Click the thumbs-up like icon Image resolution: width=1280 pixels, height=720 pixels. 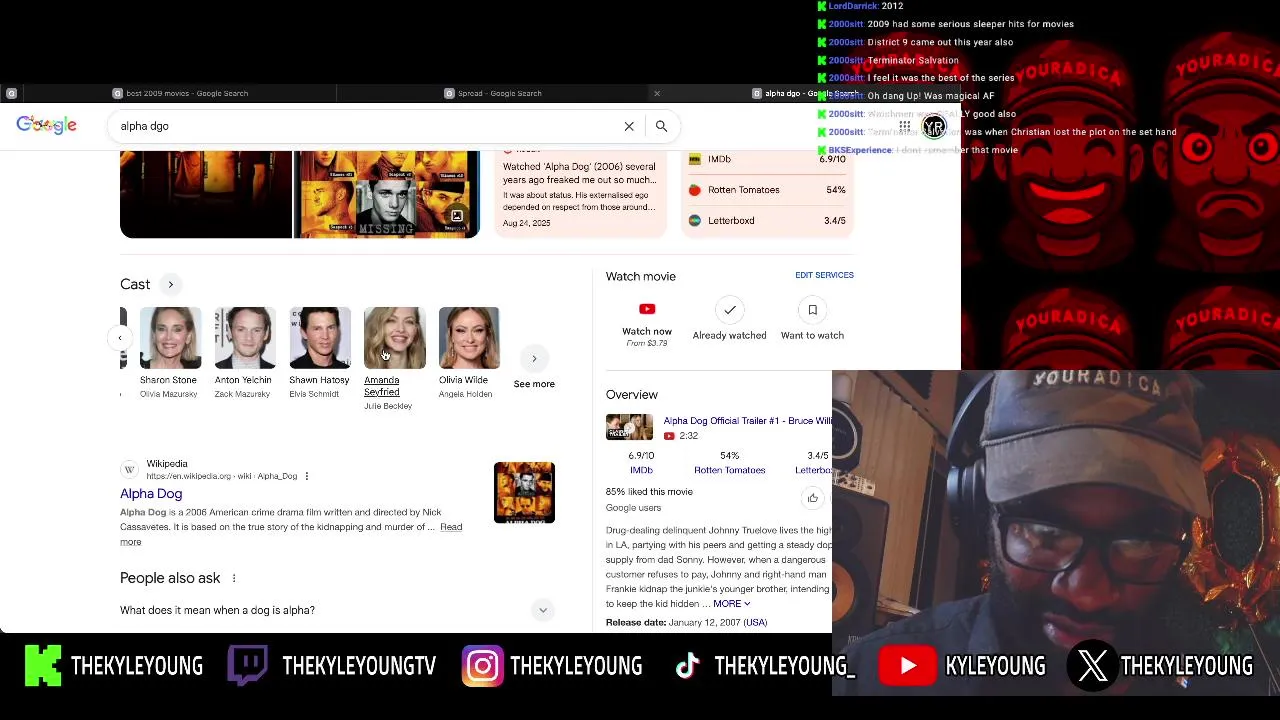(812, 498)
